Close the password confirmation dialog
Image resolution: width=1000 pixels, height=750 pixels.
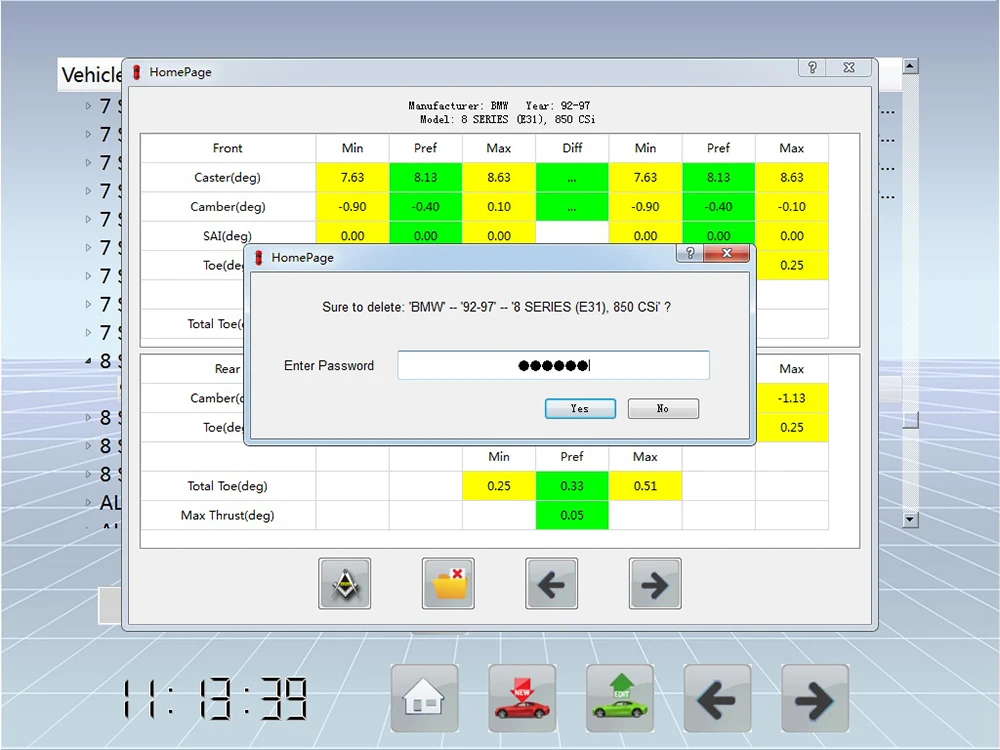coord(726,255)
